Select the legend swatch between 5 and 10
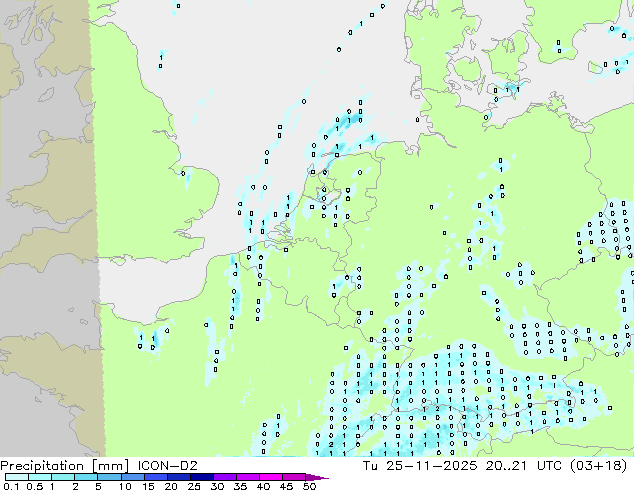The height and width of the screenshot is (490, 634). (109, 477)
